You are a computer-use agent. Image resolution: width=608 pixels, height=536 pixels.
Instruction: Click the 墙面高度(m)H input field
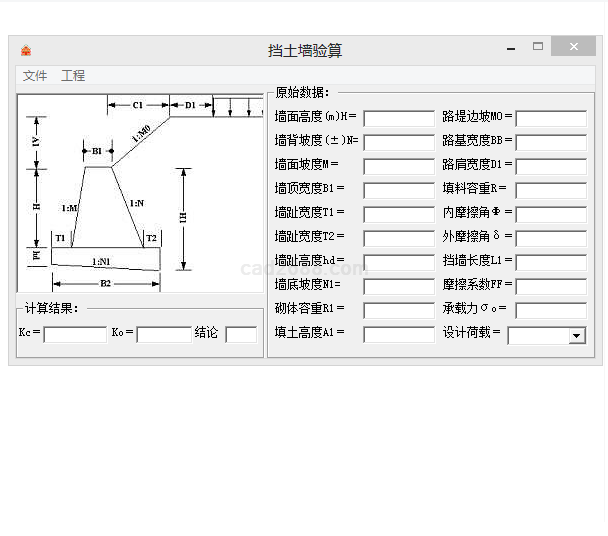pyautogui.click(x=398, y=119)
